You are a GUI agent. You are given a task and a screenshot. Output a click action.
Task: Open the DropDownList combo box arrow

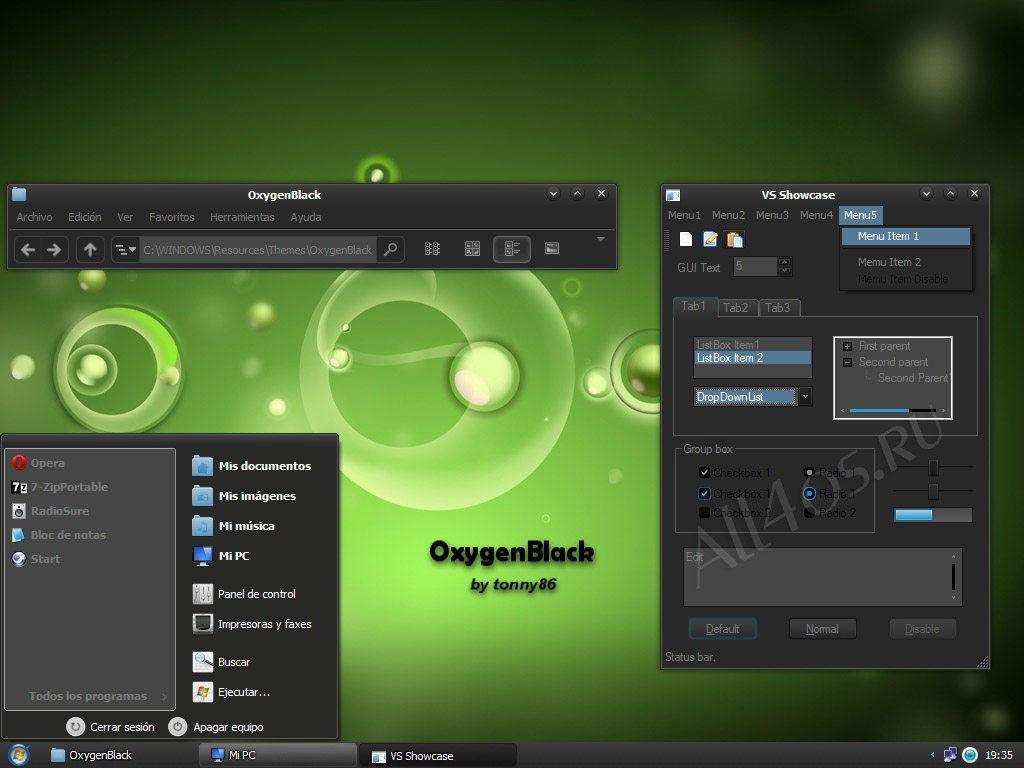[805, 396]
